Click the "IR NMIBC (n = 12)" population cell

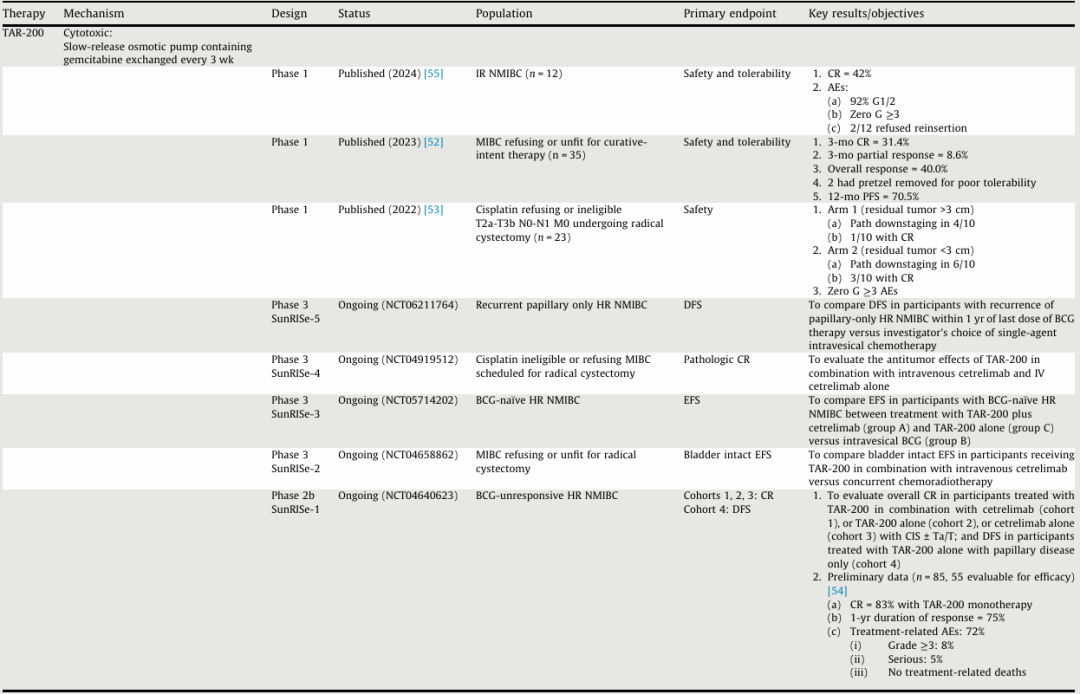[519, 74]
